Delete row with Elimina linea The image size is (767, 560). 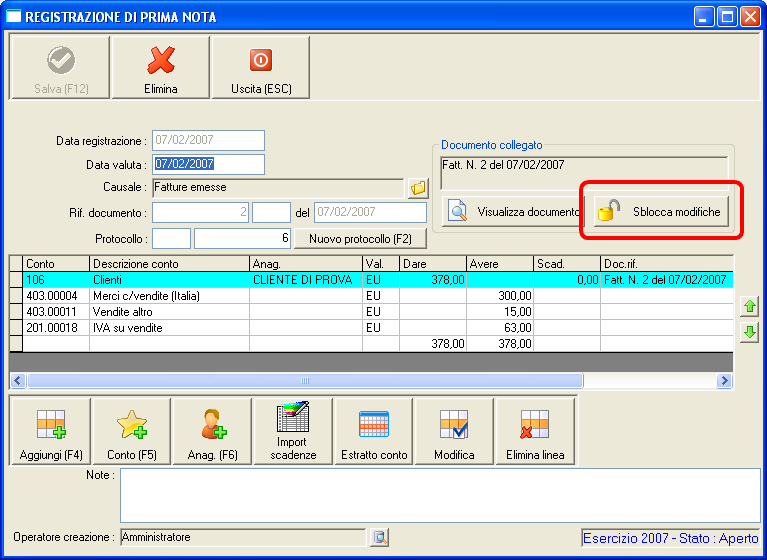(535, 431)
